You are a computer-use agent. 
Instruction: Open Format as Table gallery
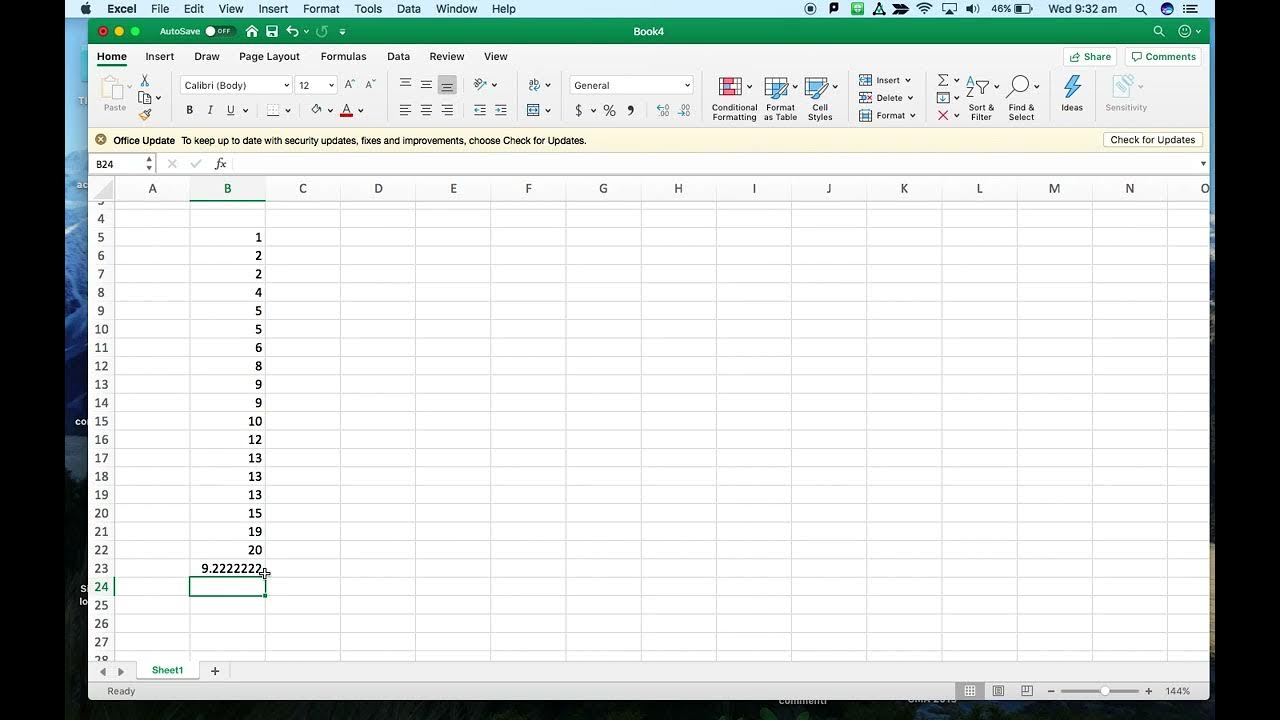click(x=780, y=98)
